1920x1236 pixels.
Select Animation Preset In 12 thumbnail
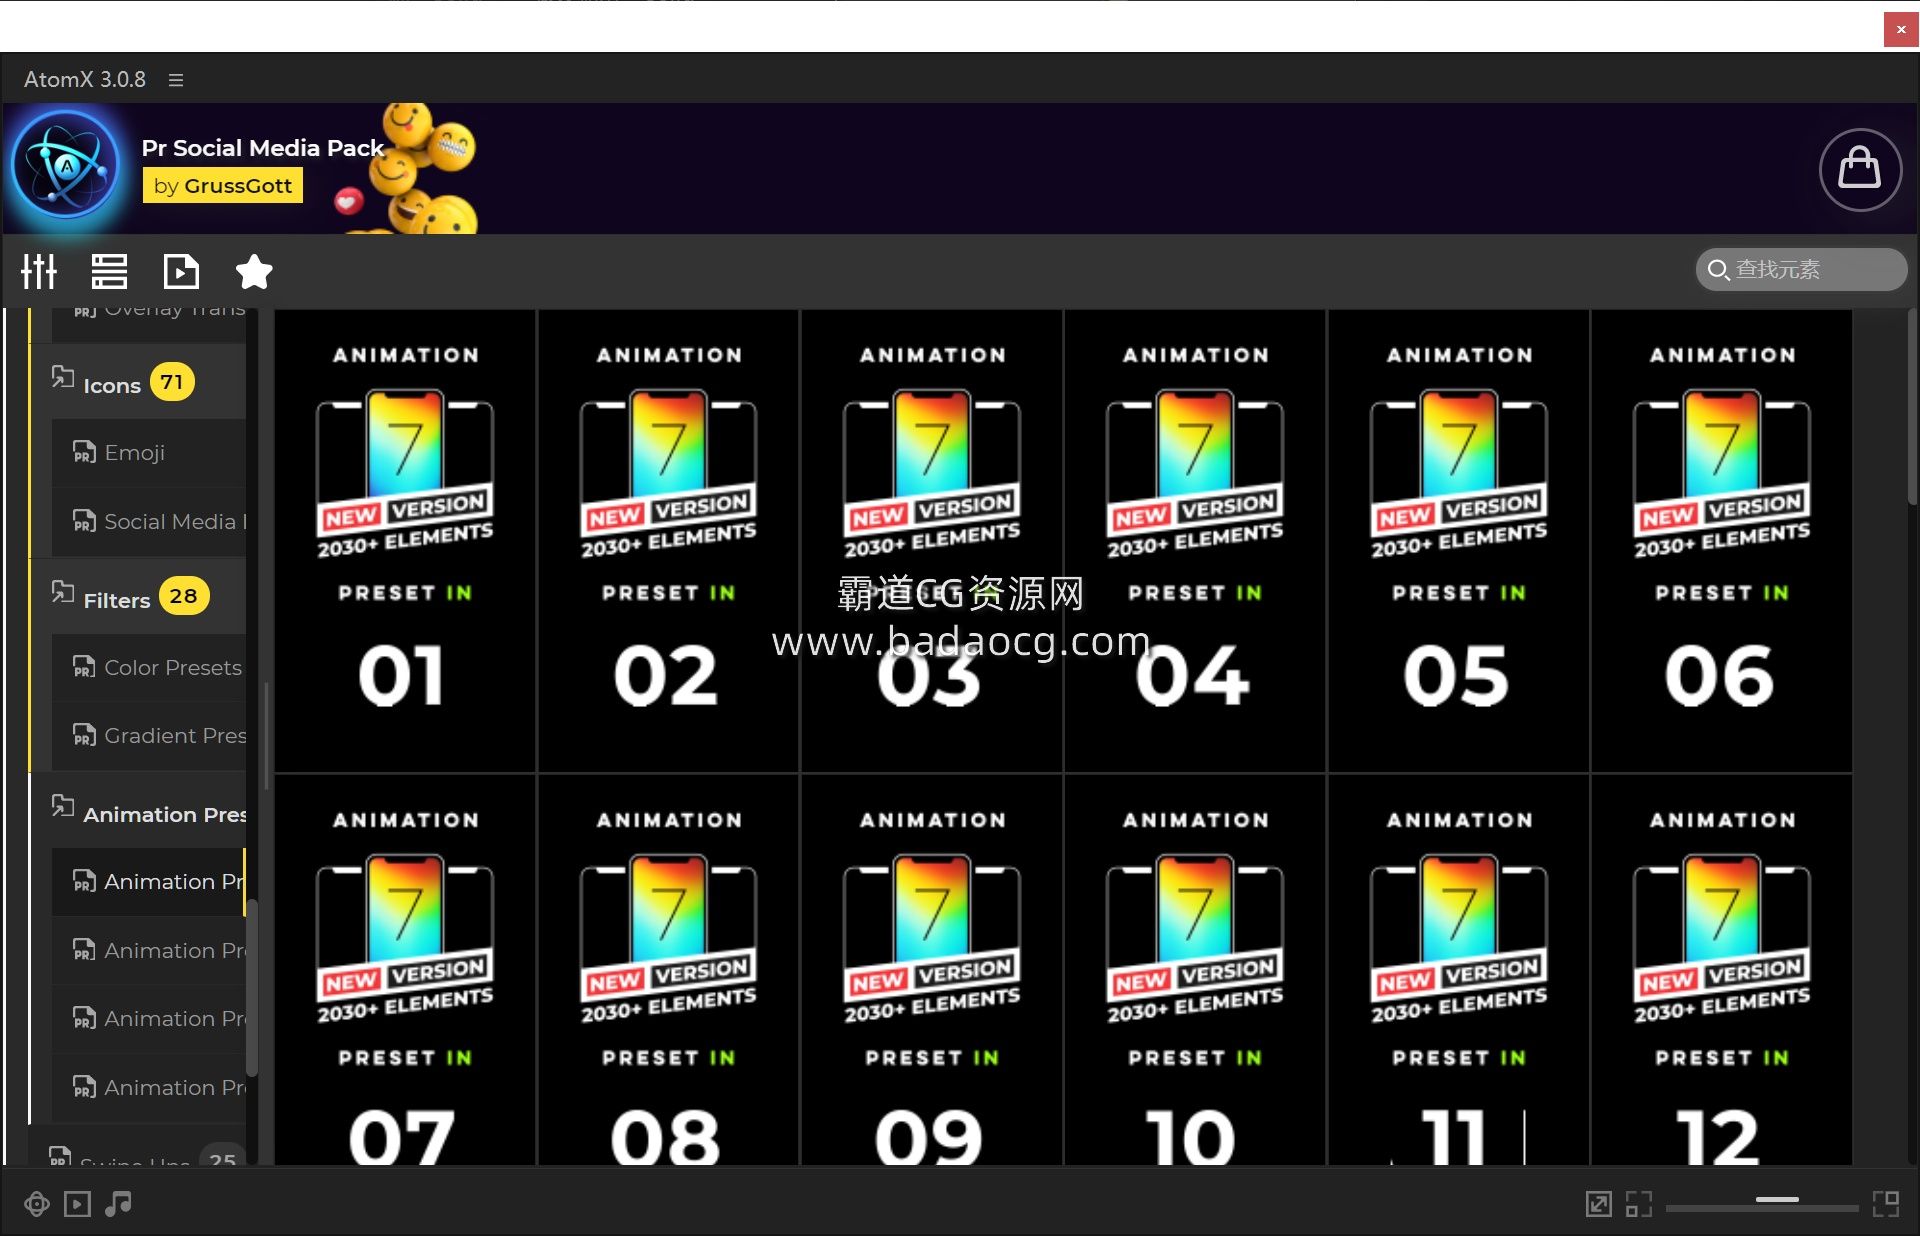pos(1722,970)
